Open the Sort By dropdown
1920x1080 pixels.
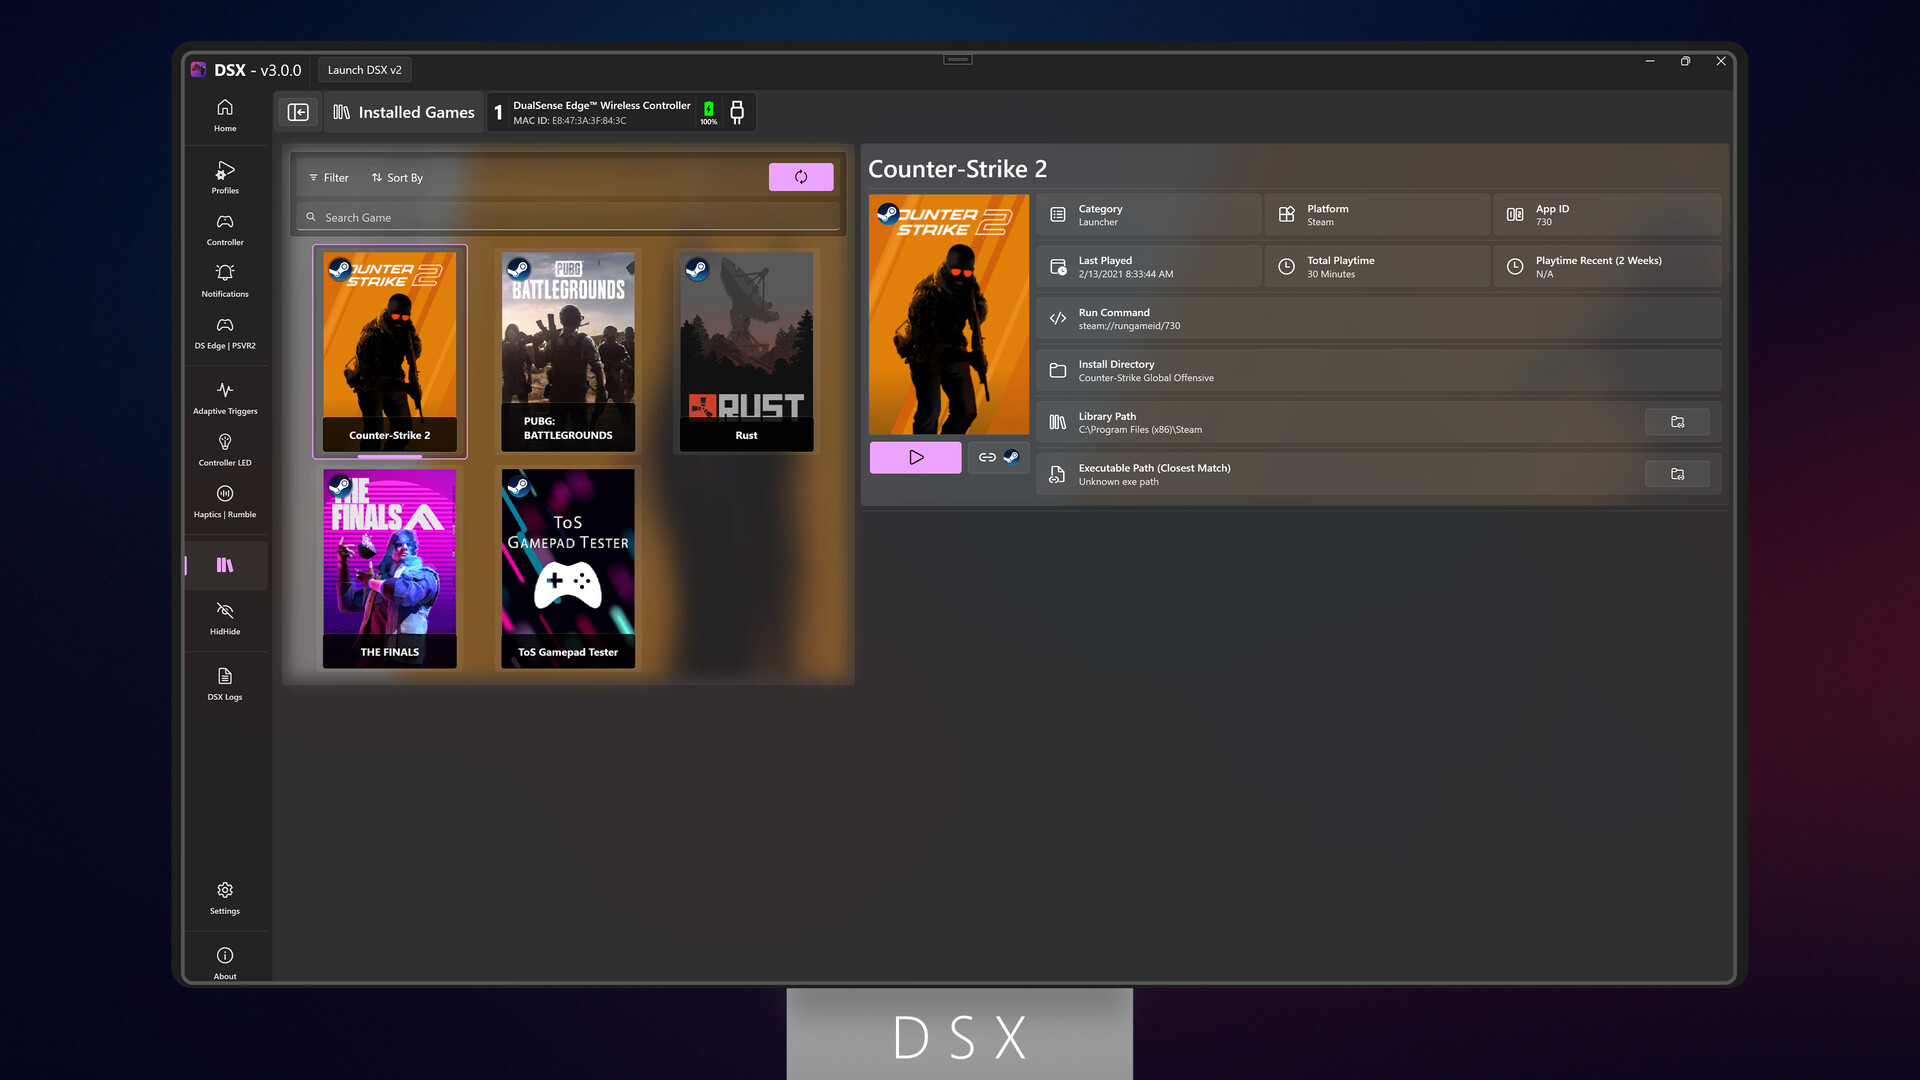click(397, 177)
